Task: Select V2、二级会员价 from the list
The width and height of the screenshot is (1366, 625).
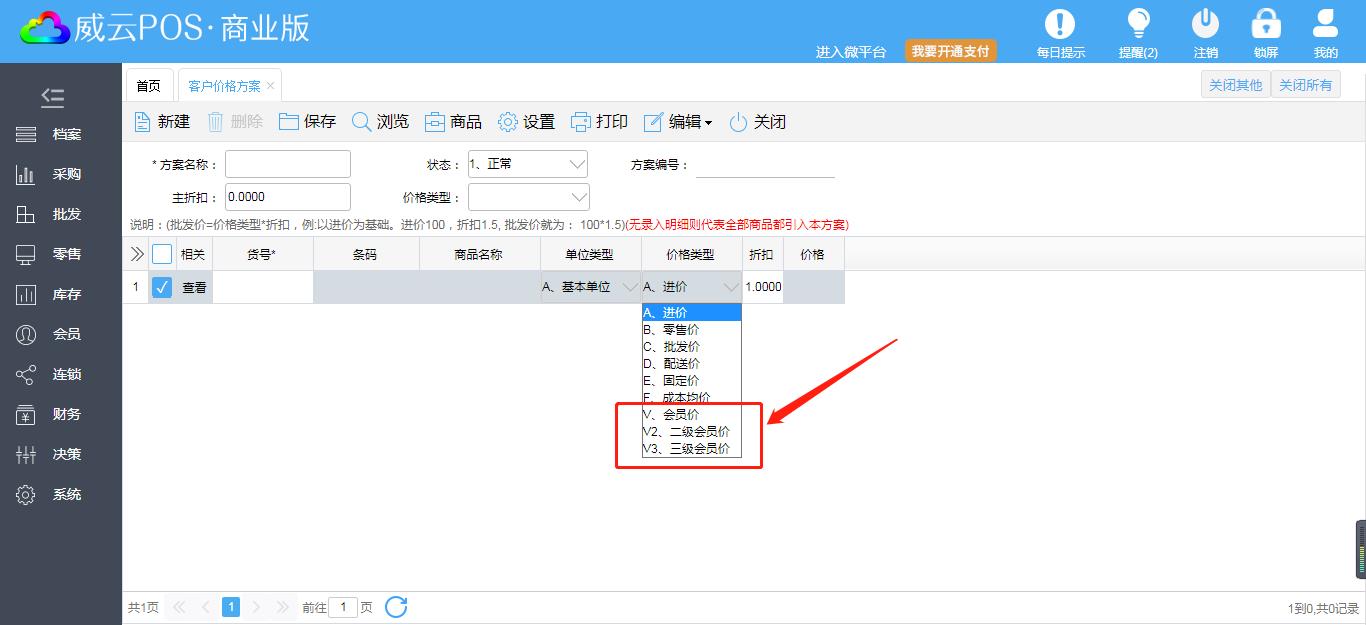Action: (690, 432)
